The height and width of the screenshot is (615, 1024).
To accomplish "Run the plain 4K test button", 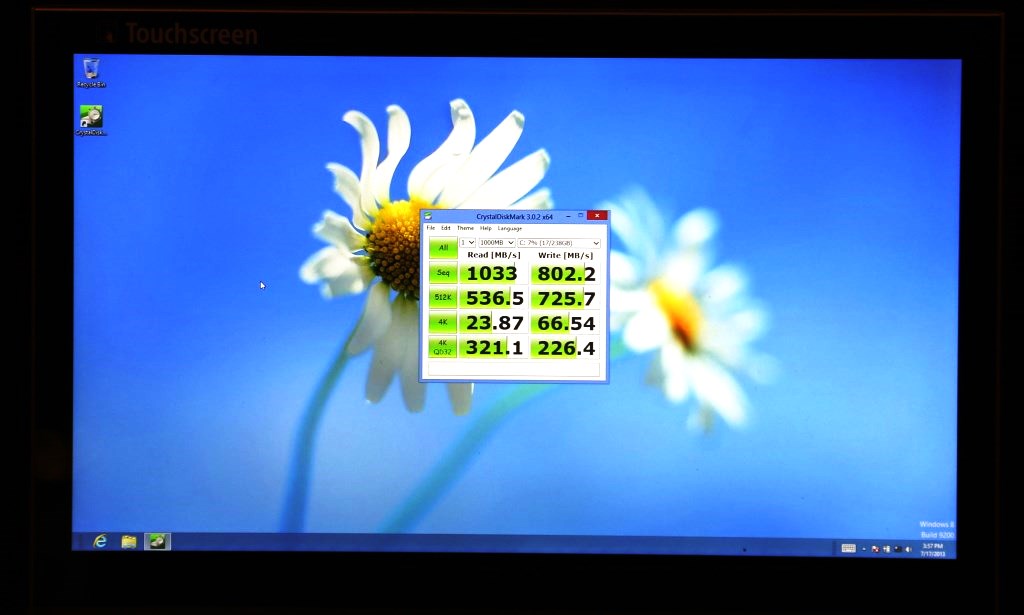I will click(443, 322).
